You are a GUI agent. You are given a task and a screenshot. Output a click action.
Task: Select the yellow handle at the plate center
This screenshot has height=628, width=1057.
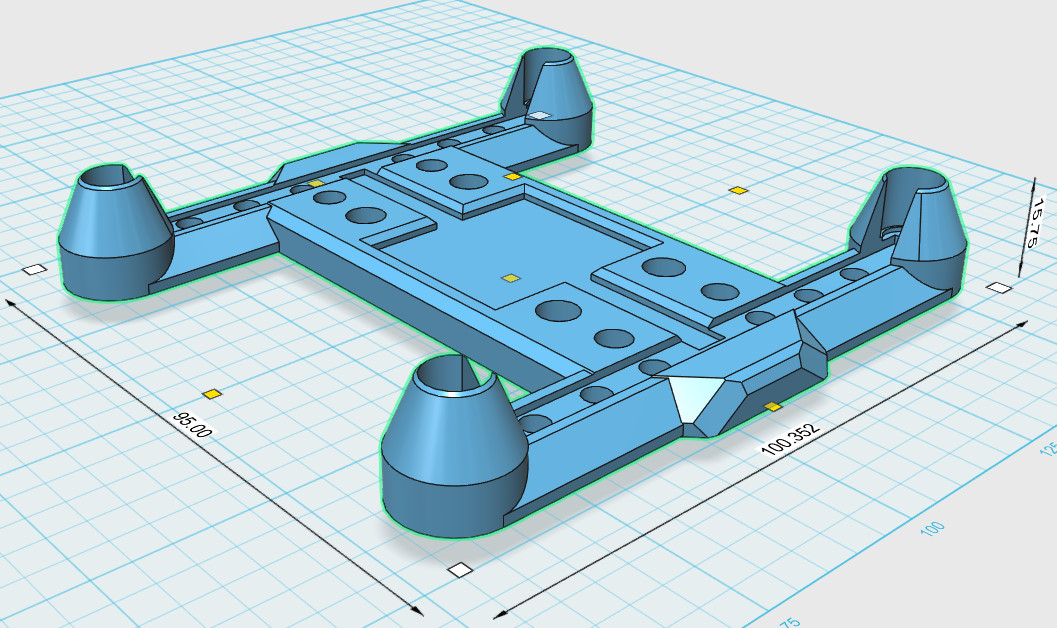point(511,278)
